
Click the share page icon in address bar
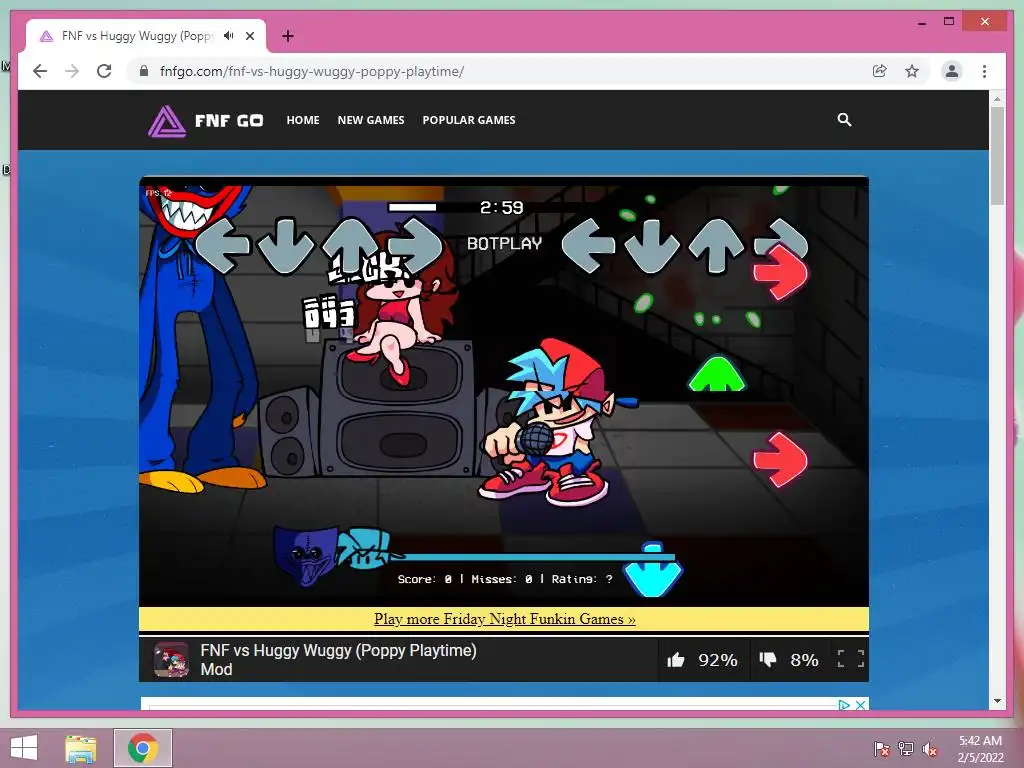pos(880,71)
